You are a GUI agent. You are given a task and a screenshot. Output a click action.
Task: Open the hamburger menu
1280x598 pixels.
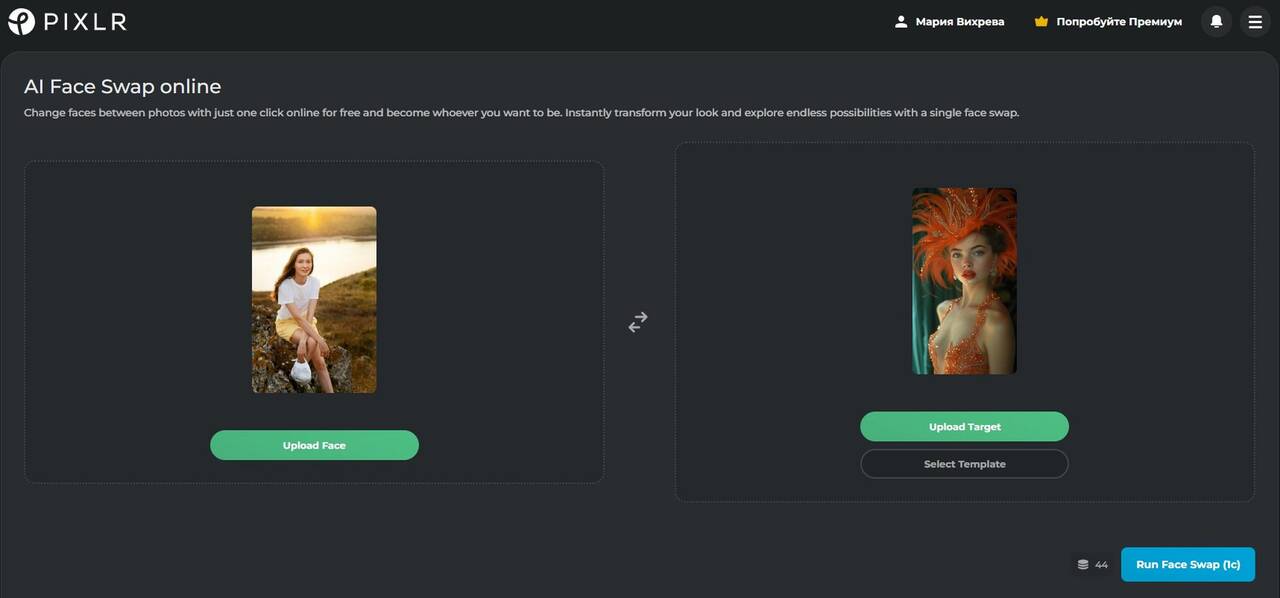pos(1255,21)
